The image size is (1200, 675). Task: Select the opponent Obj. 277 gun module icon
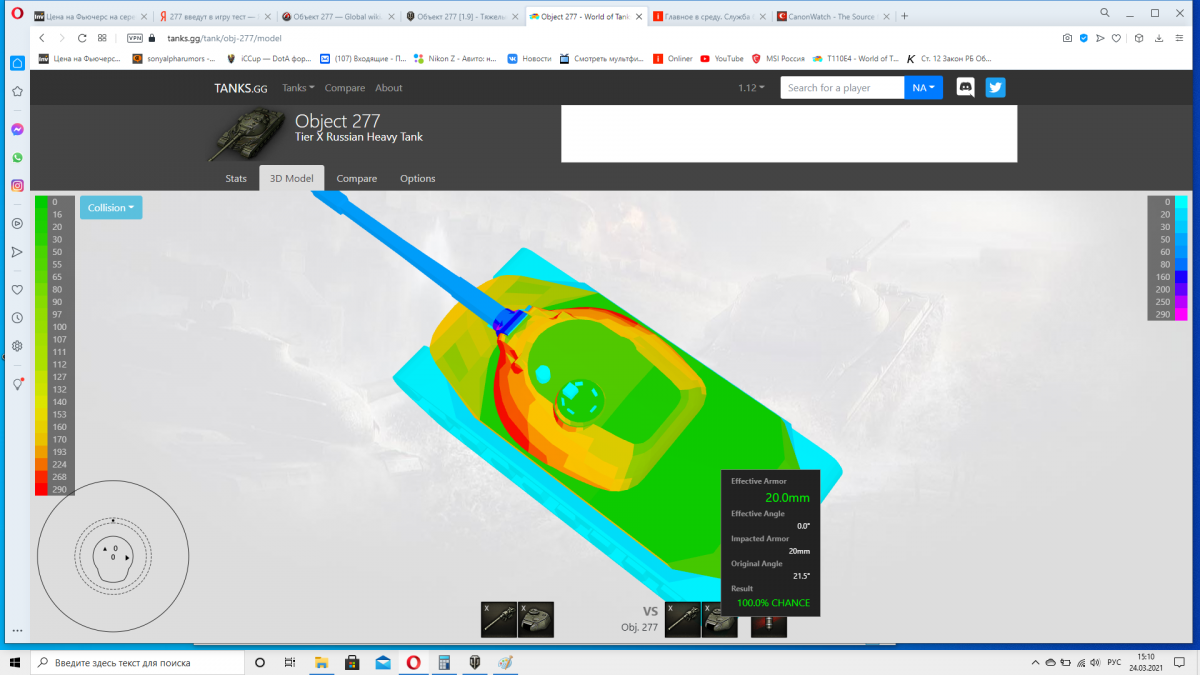683,620
